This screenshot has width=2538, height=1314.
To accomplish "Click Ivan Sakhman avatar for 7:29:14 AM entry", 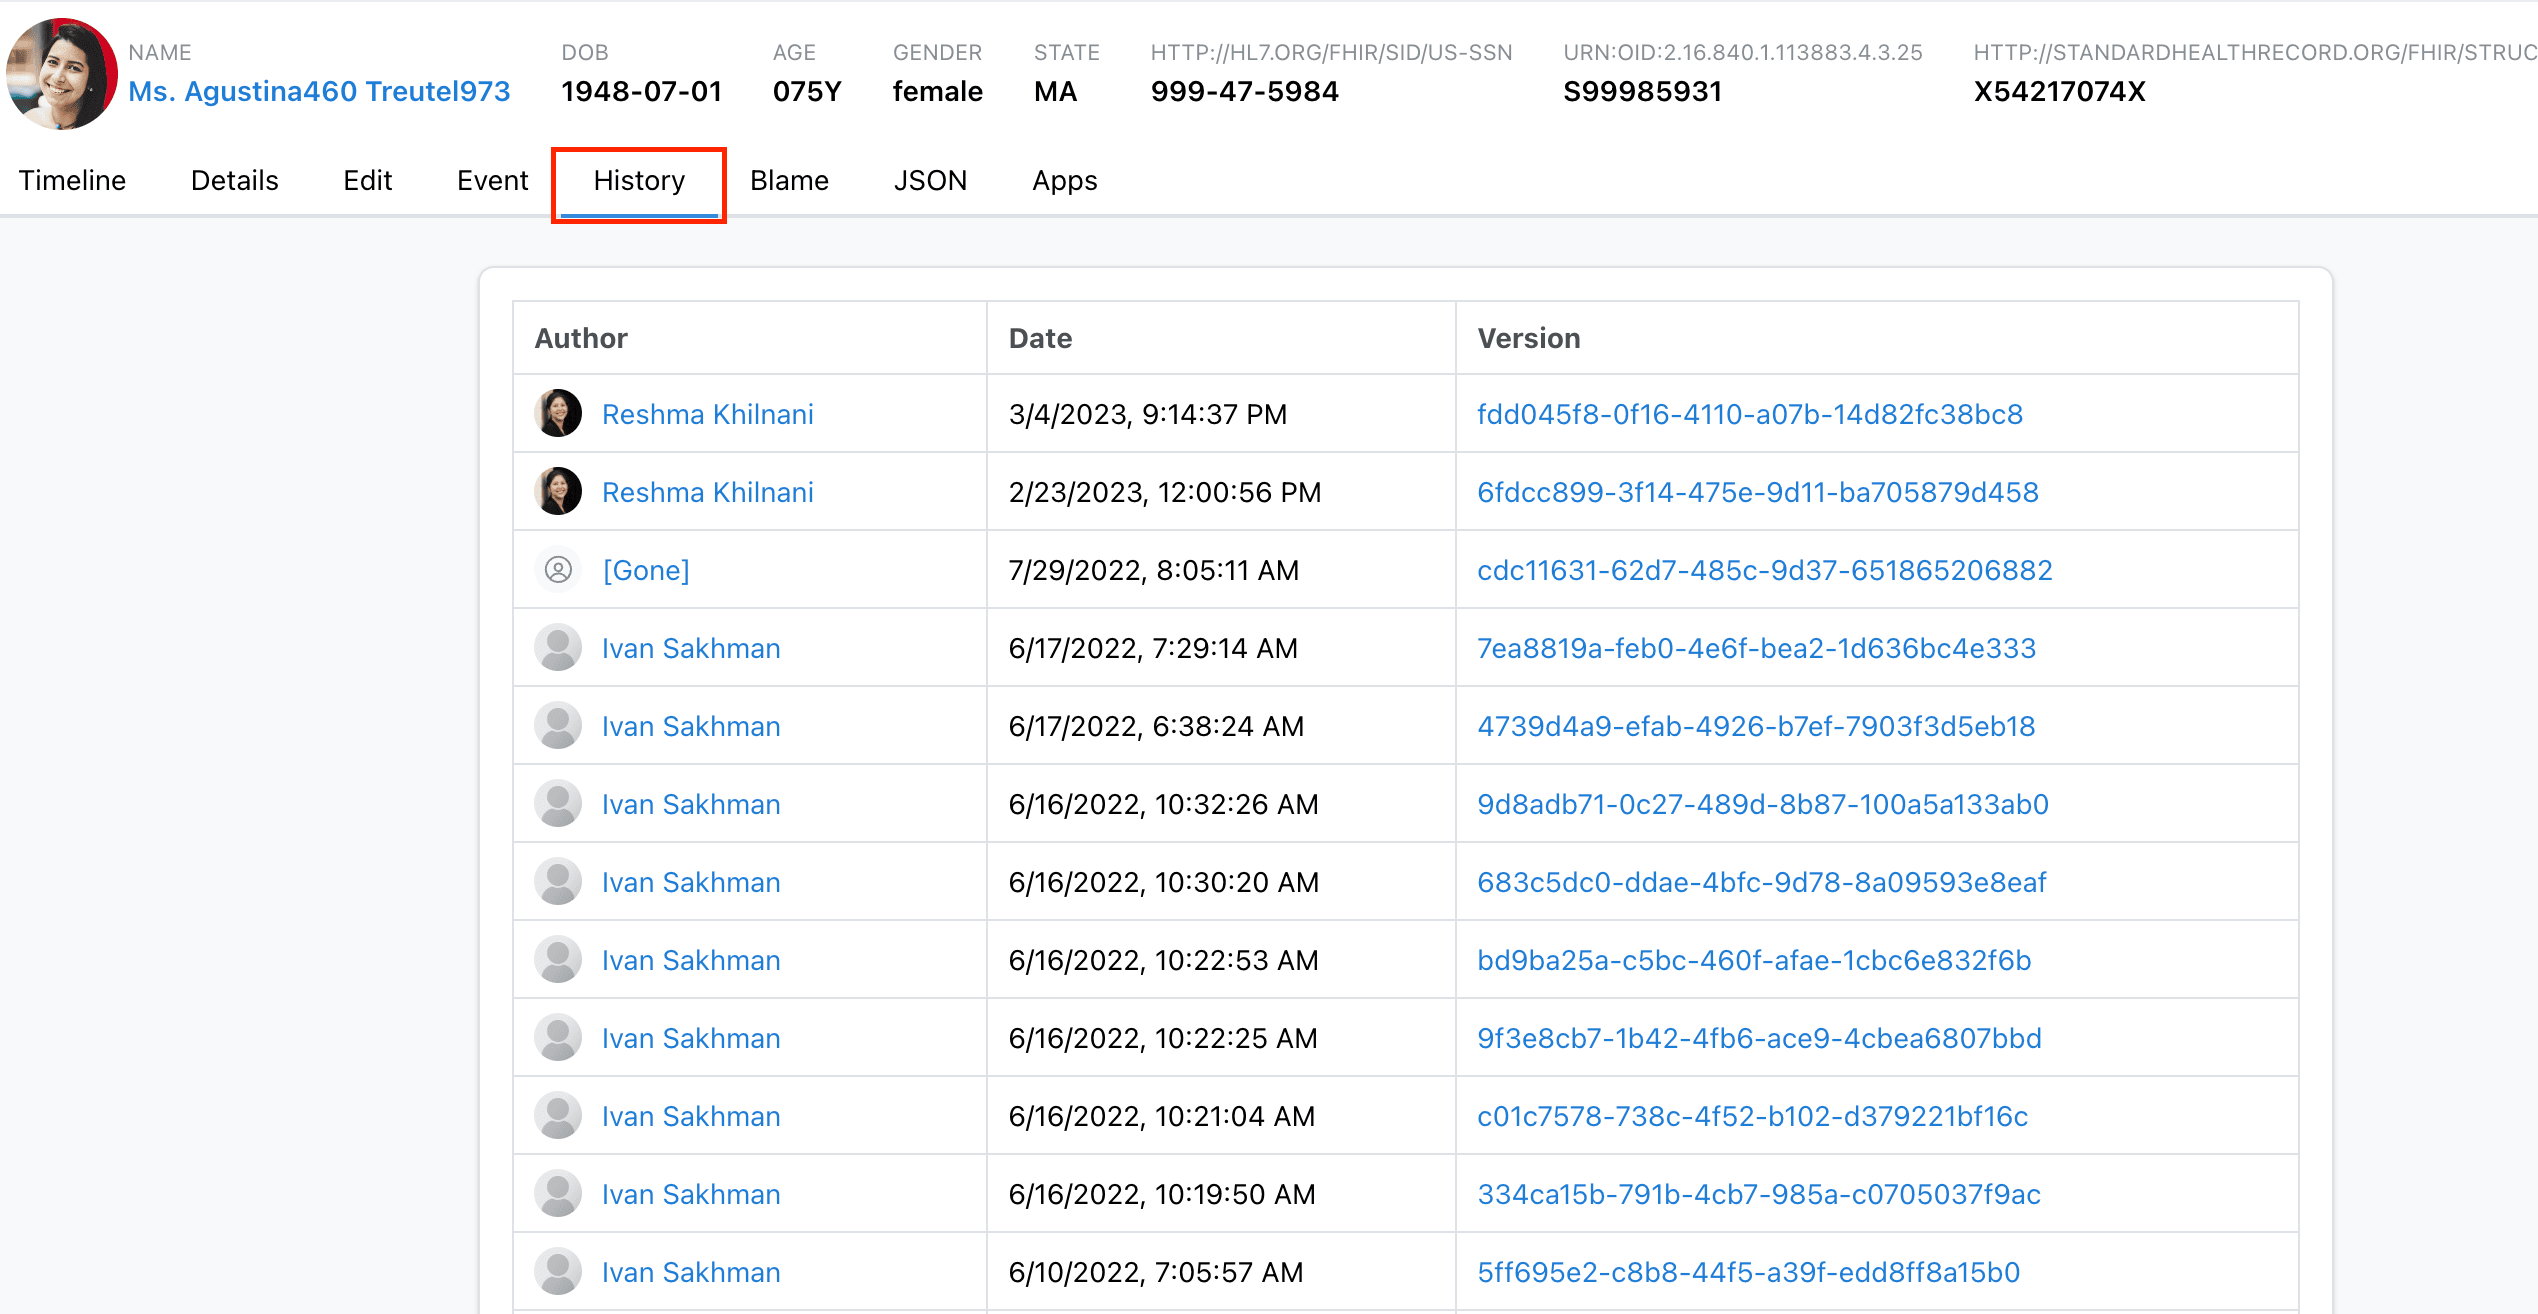I will point(558,648).
